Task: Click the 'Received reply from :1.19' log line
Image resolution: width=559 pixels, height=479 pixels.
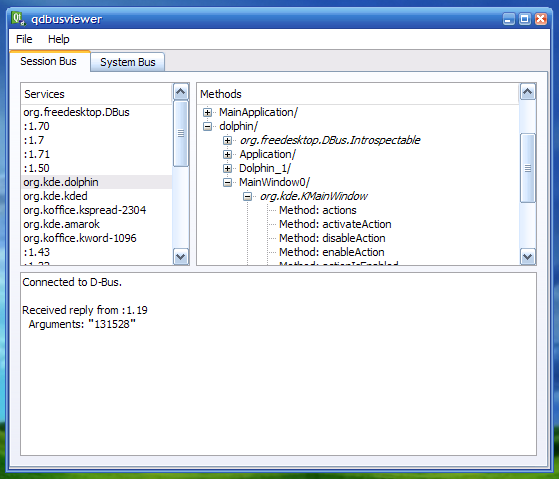Action: [85, 310]
